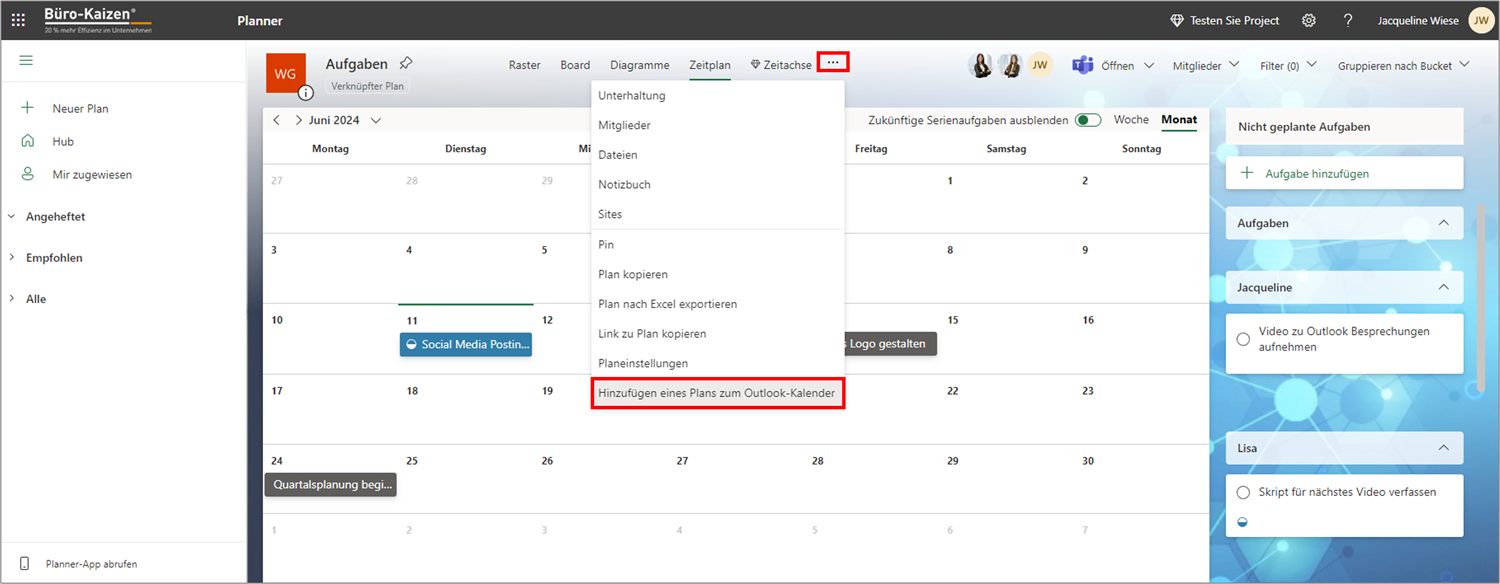Open the three-dots more options button
This screenshot has height=584, width=1500.
[833, 62]
